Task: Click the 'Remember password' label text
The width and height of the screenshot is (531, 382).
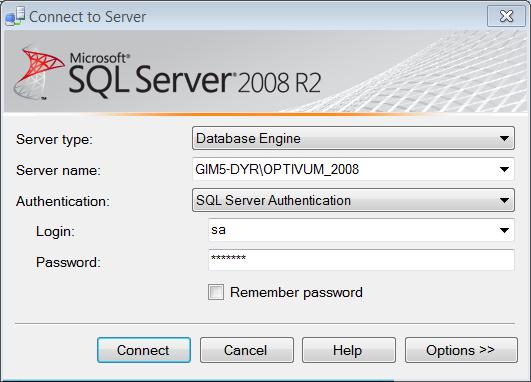Action: pos(296,293)
